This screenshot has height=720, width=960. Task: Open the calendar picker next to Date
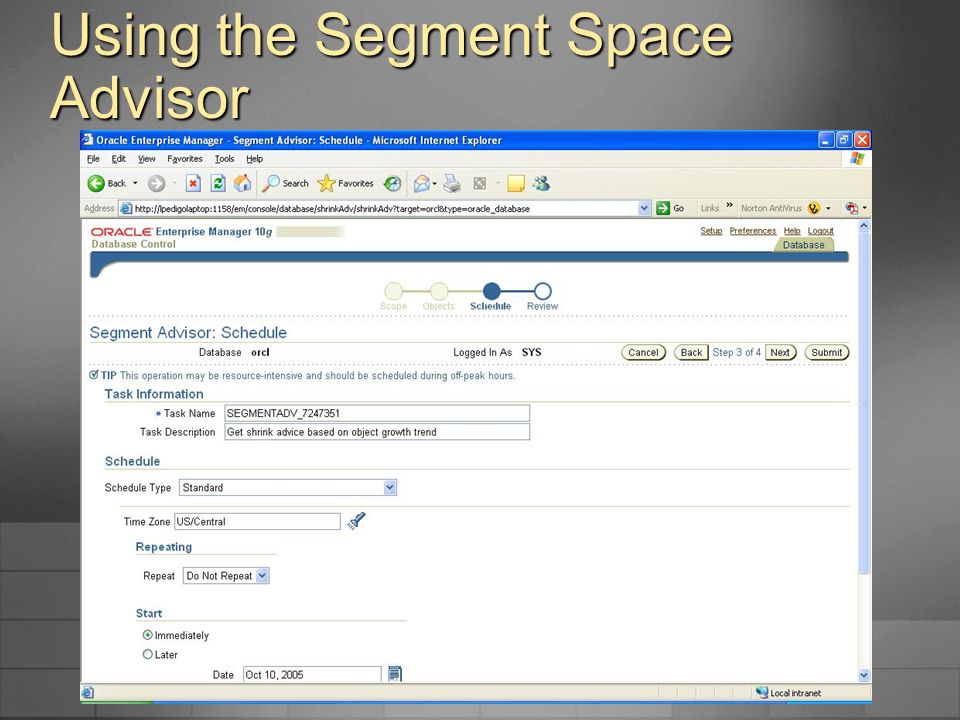[395, 673]
